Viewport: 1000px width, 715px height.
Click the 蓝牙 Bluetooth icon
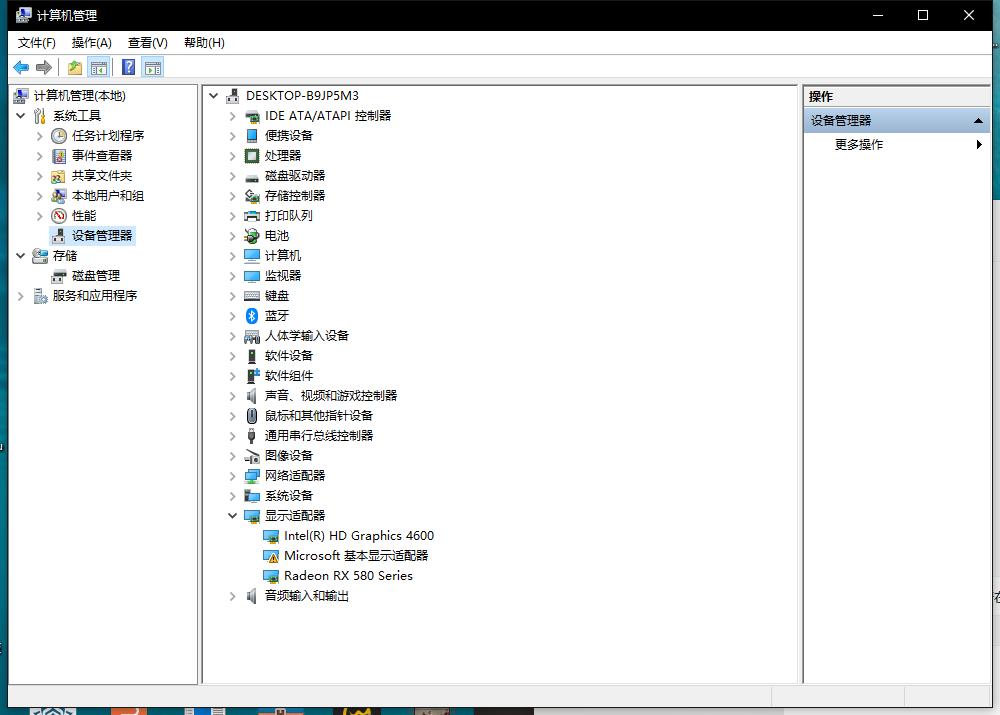pyautogui.click(x=252, y=315)
